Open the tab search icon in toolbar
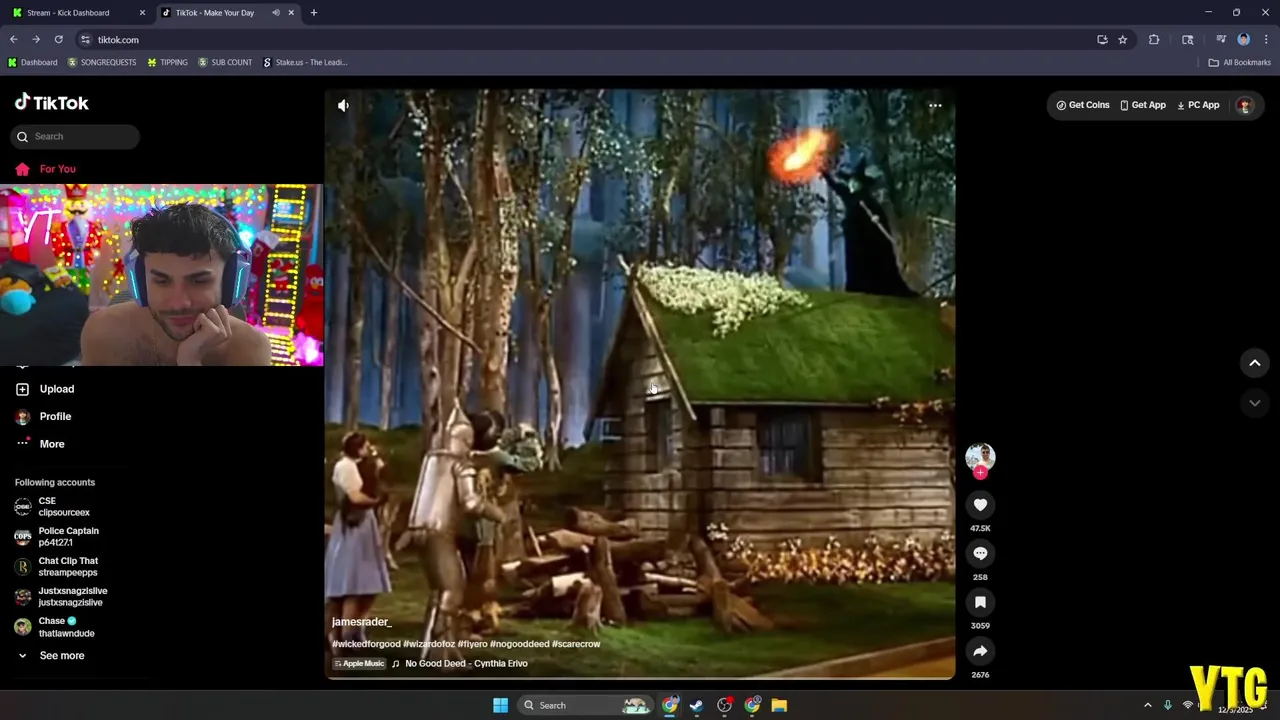1280x720 pixels. [x=1188, y=40]
